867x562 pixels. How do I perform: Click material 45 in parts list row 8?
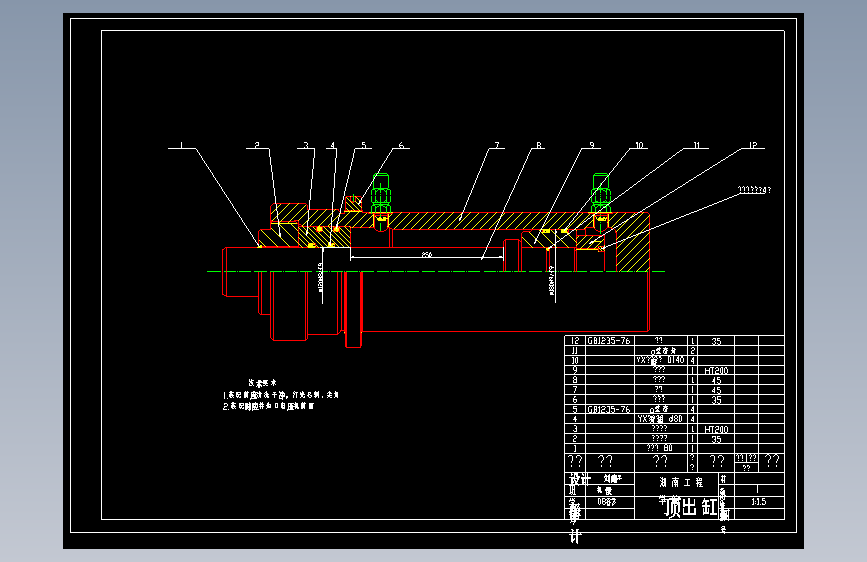[716, 381]
